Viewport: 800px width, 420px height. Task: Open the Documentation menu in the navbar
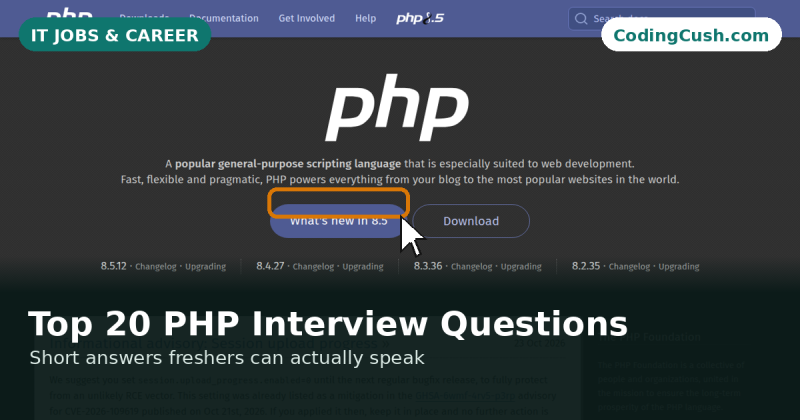223,18
